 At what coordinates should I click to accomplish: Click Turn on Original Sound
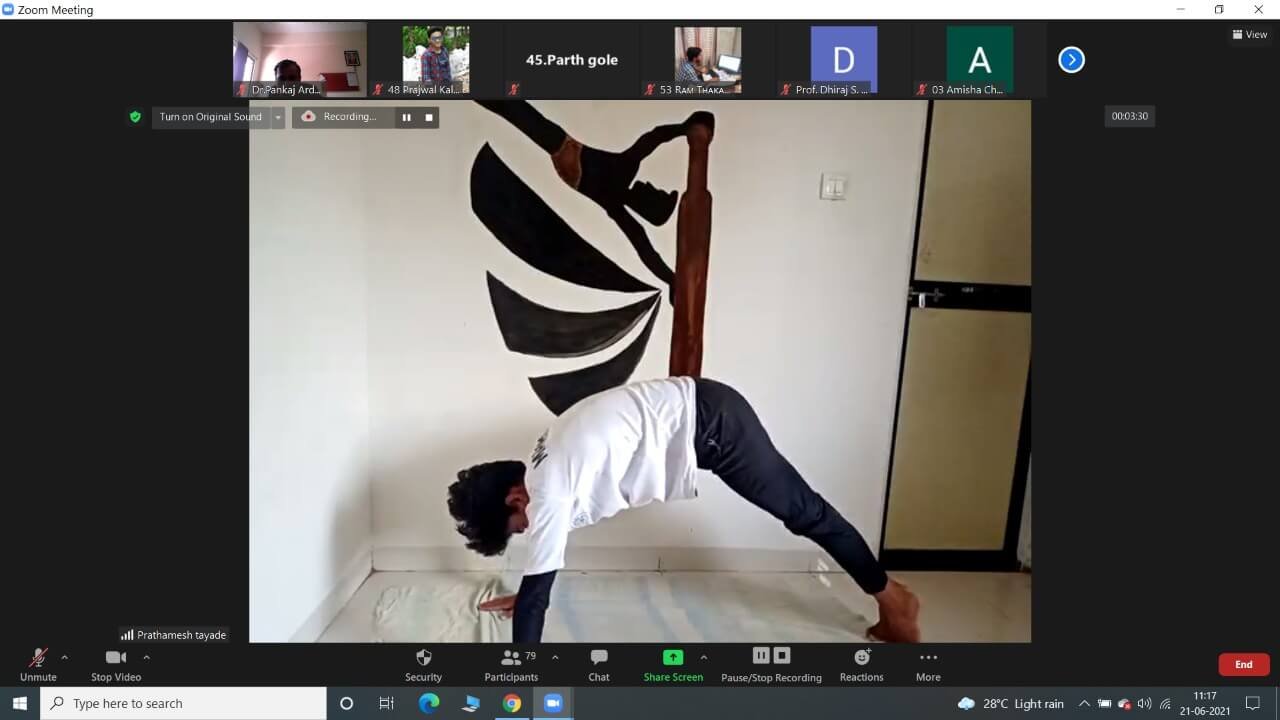(x=210, y=117)
